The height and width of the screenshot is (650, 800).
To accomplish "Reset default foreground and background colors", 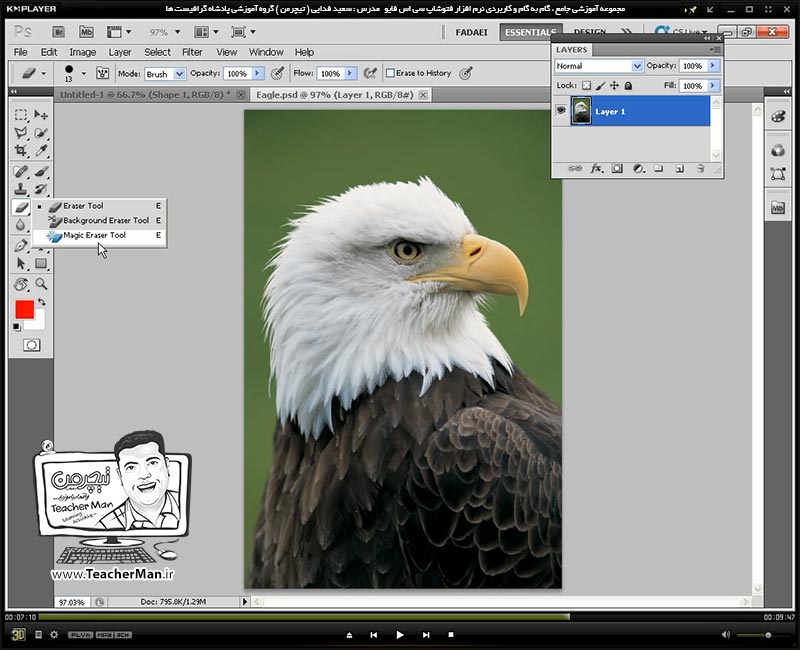I will click(x=17, y=327).
